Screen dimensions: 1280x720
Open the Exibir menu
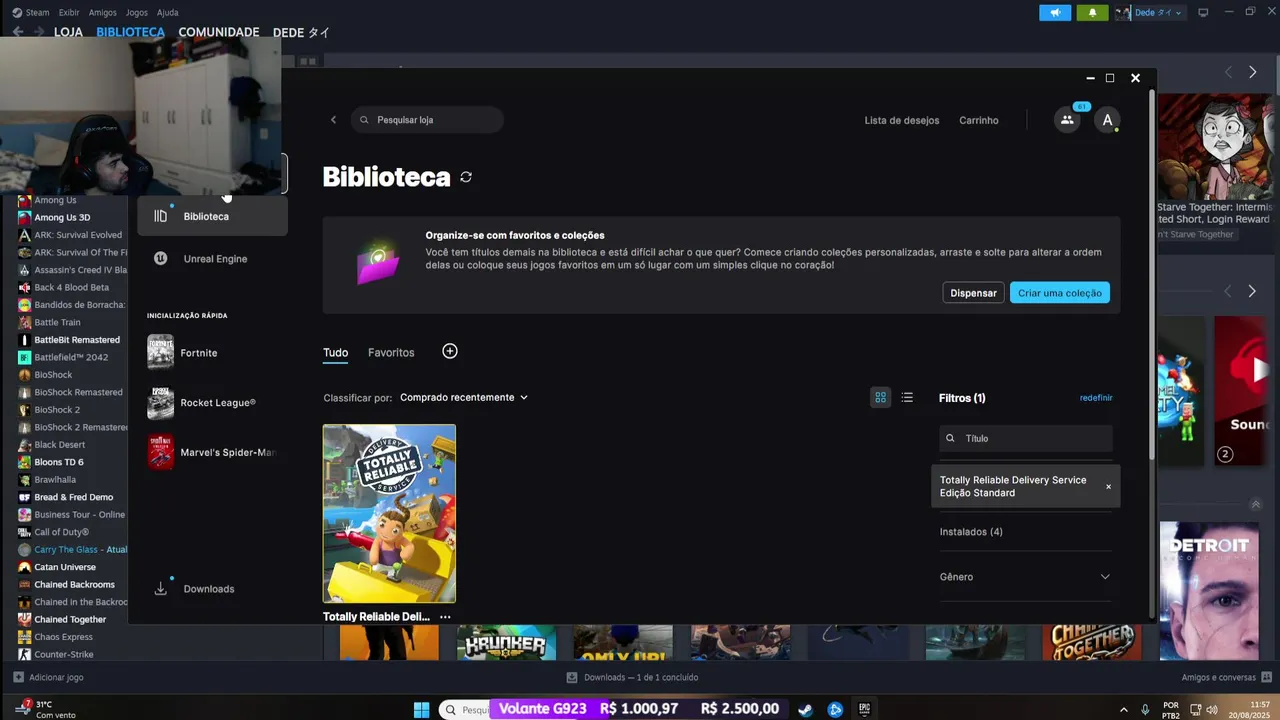point(69,13)
